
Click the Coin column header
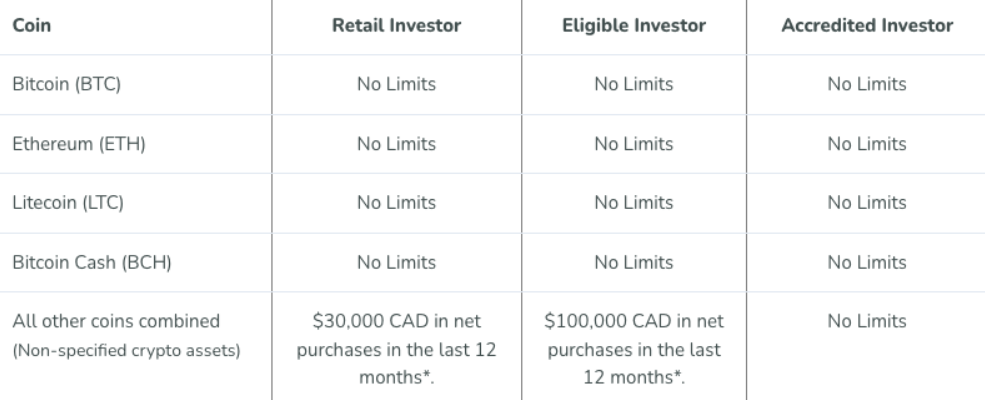coord(31,25)
